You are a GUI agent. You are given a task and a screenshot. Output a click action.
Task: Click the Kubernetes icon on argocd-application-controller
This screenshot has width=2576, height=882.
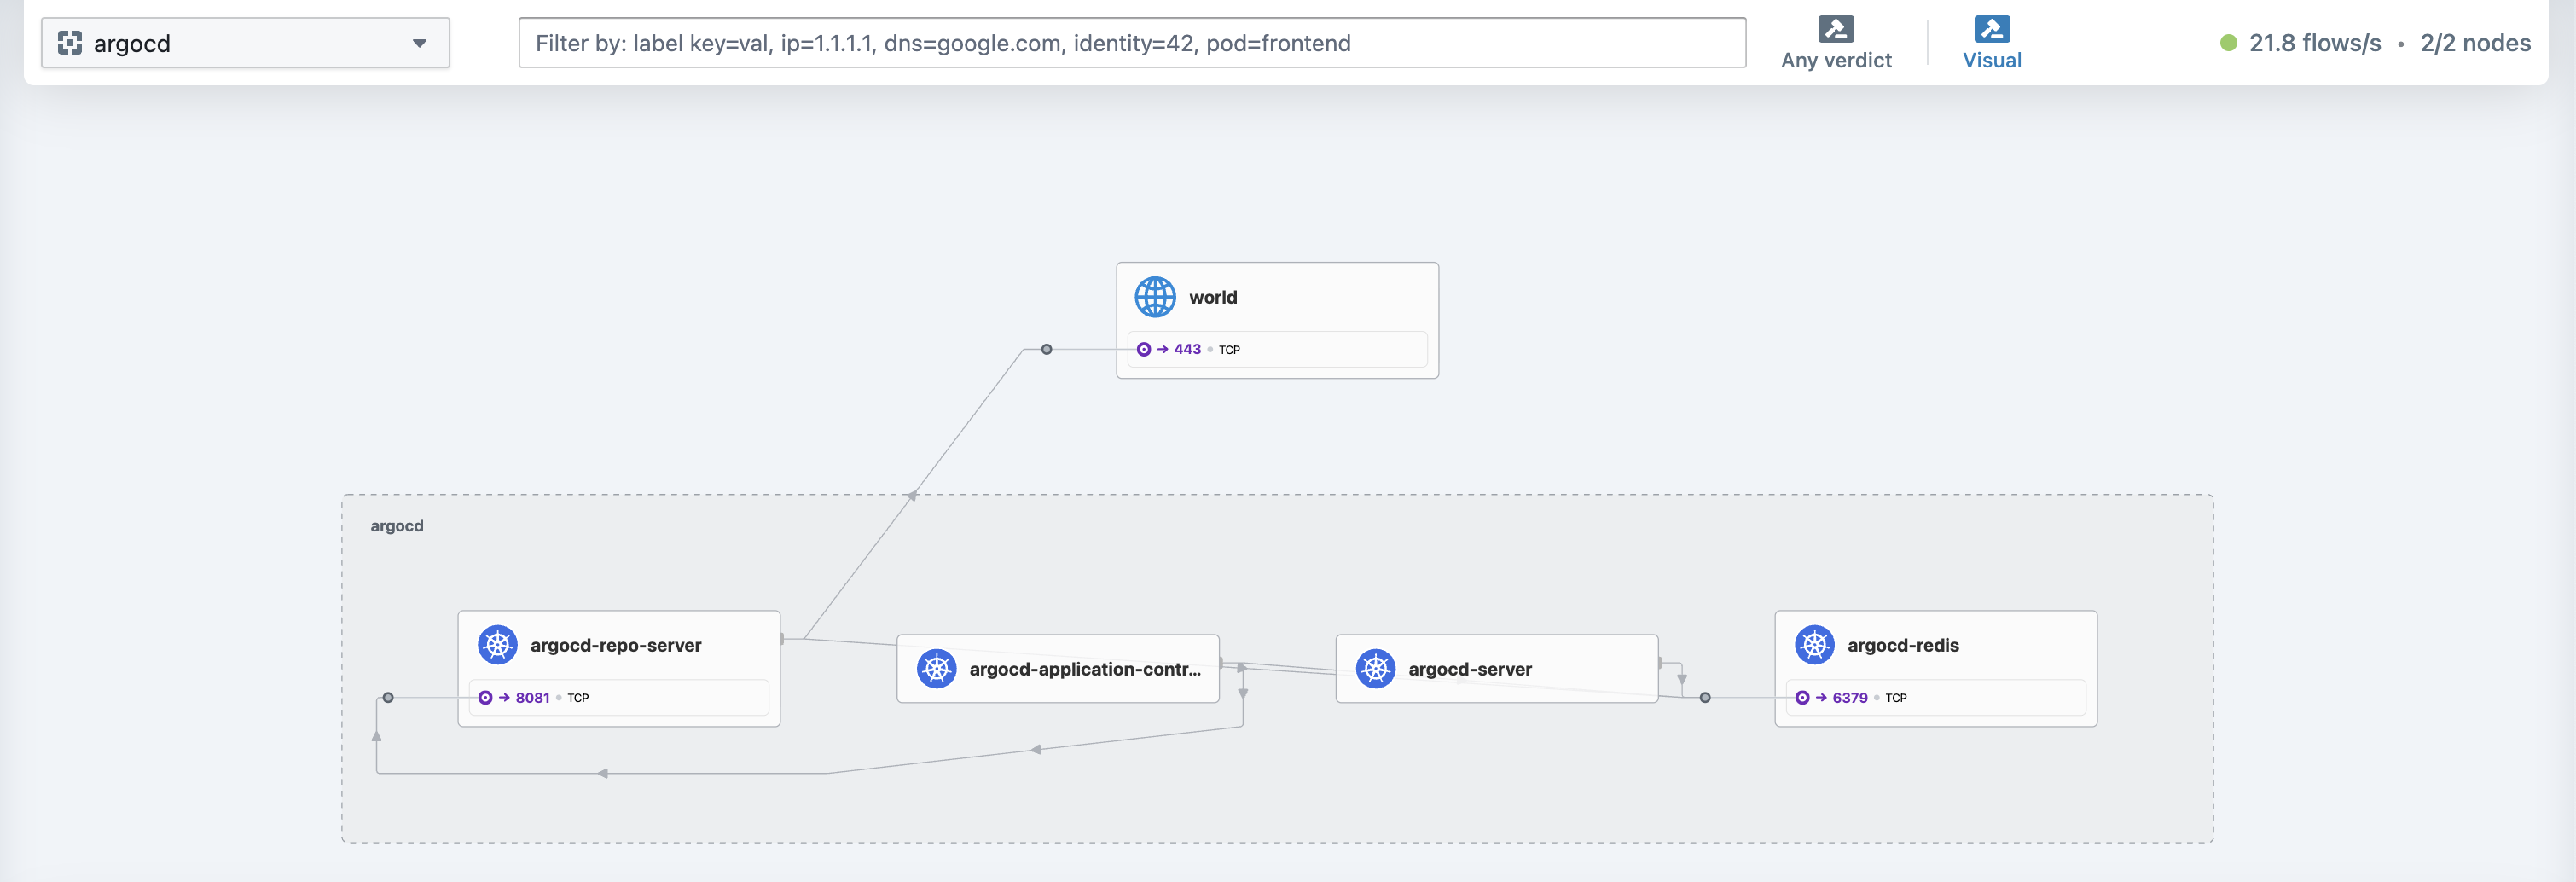coord(937,668)
